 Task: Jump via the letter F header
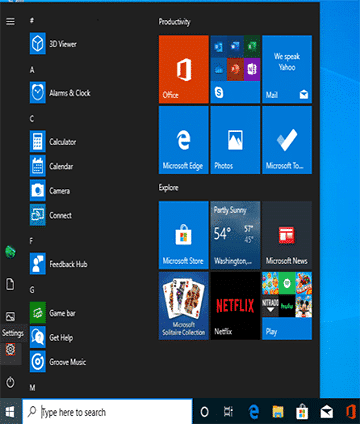(32, 241)
